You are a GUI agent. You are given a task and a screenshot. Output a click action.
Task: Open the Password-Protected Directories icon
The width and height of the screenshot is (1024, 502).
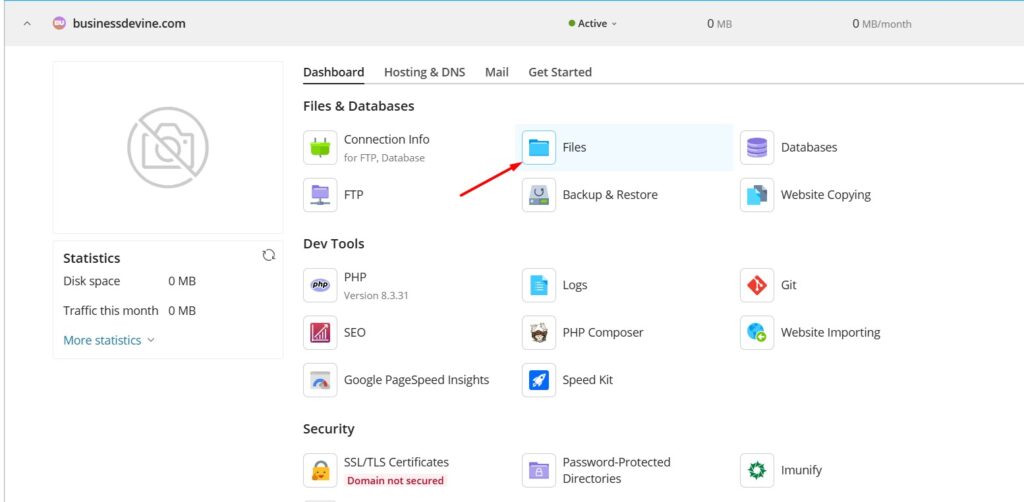pos(539,470)
